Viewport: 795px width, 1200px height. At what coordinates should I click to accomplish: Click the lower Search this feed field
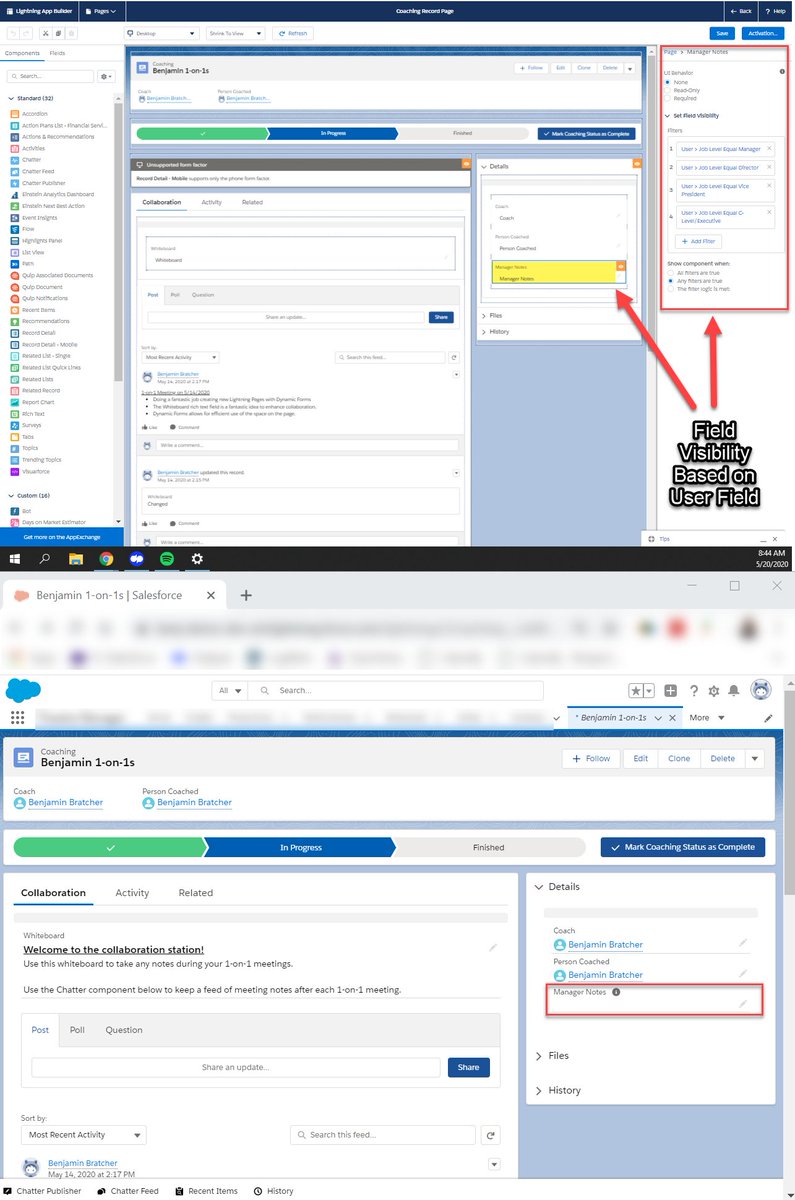pyautogui.click(x=382, y=1135)
